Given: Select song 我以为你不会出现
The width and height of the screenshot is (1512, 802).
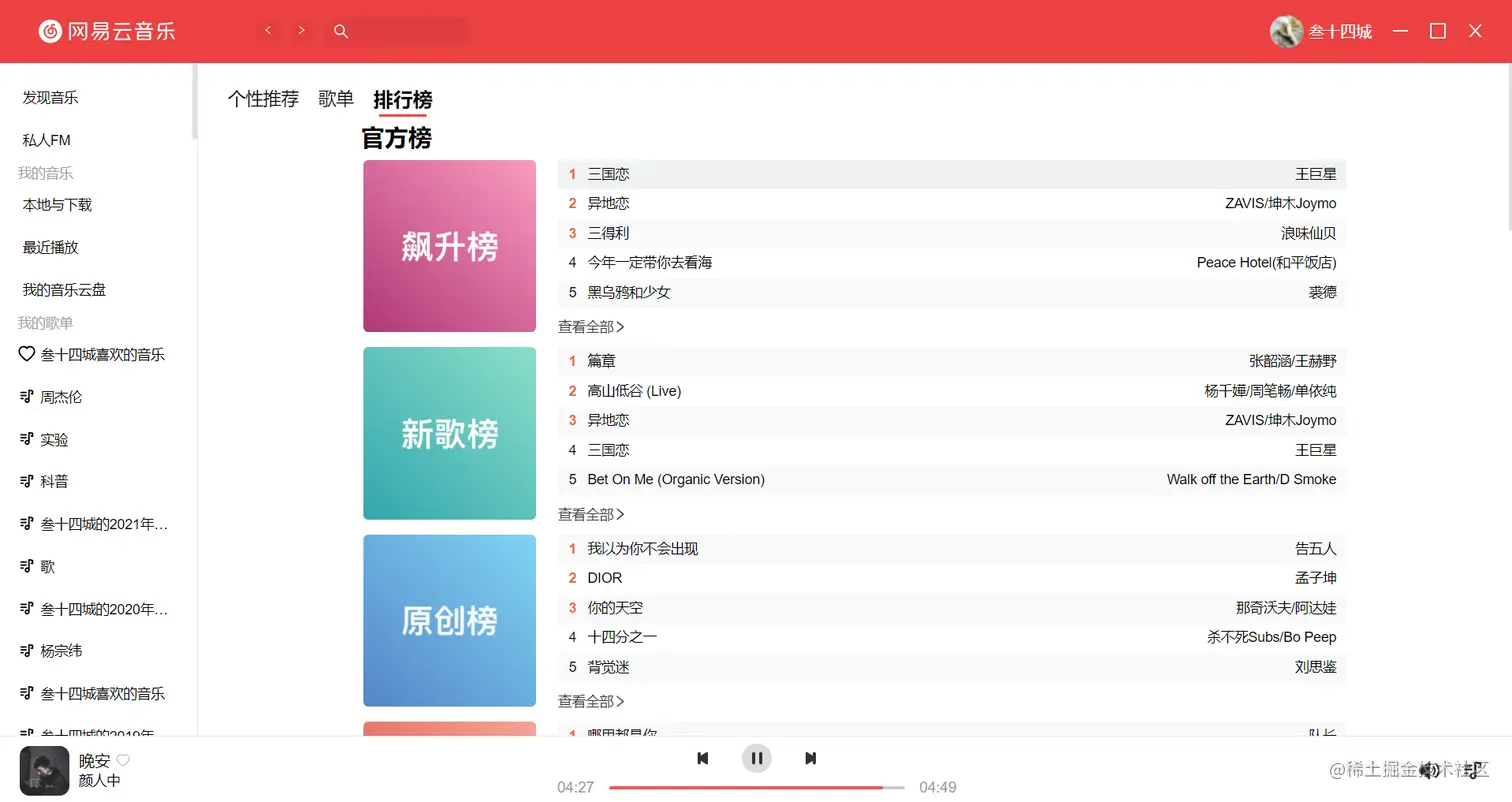Looking at the screenshot, I should 643,548.
